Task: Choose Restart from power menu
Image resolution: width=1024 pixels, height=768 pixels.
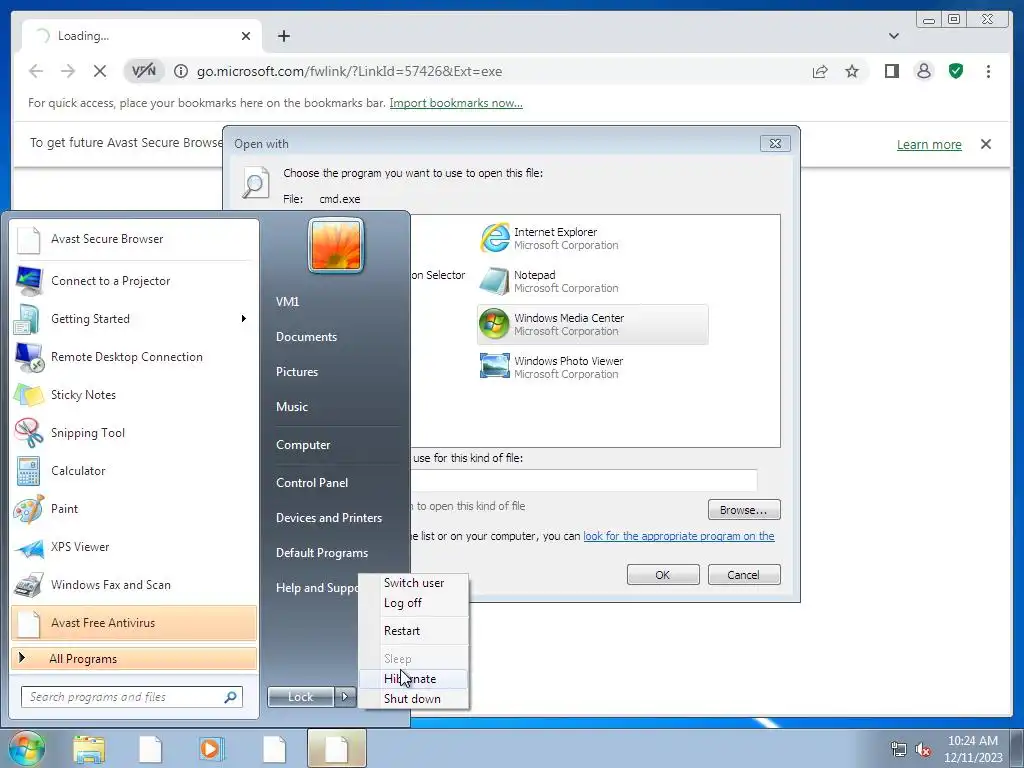Action: (x=414, y=631)
